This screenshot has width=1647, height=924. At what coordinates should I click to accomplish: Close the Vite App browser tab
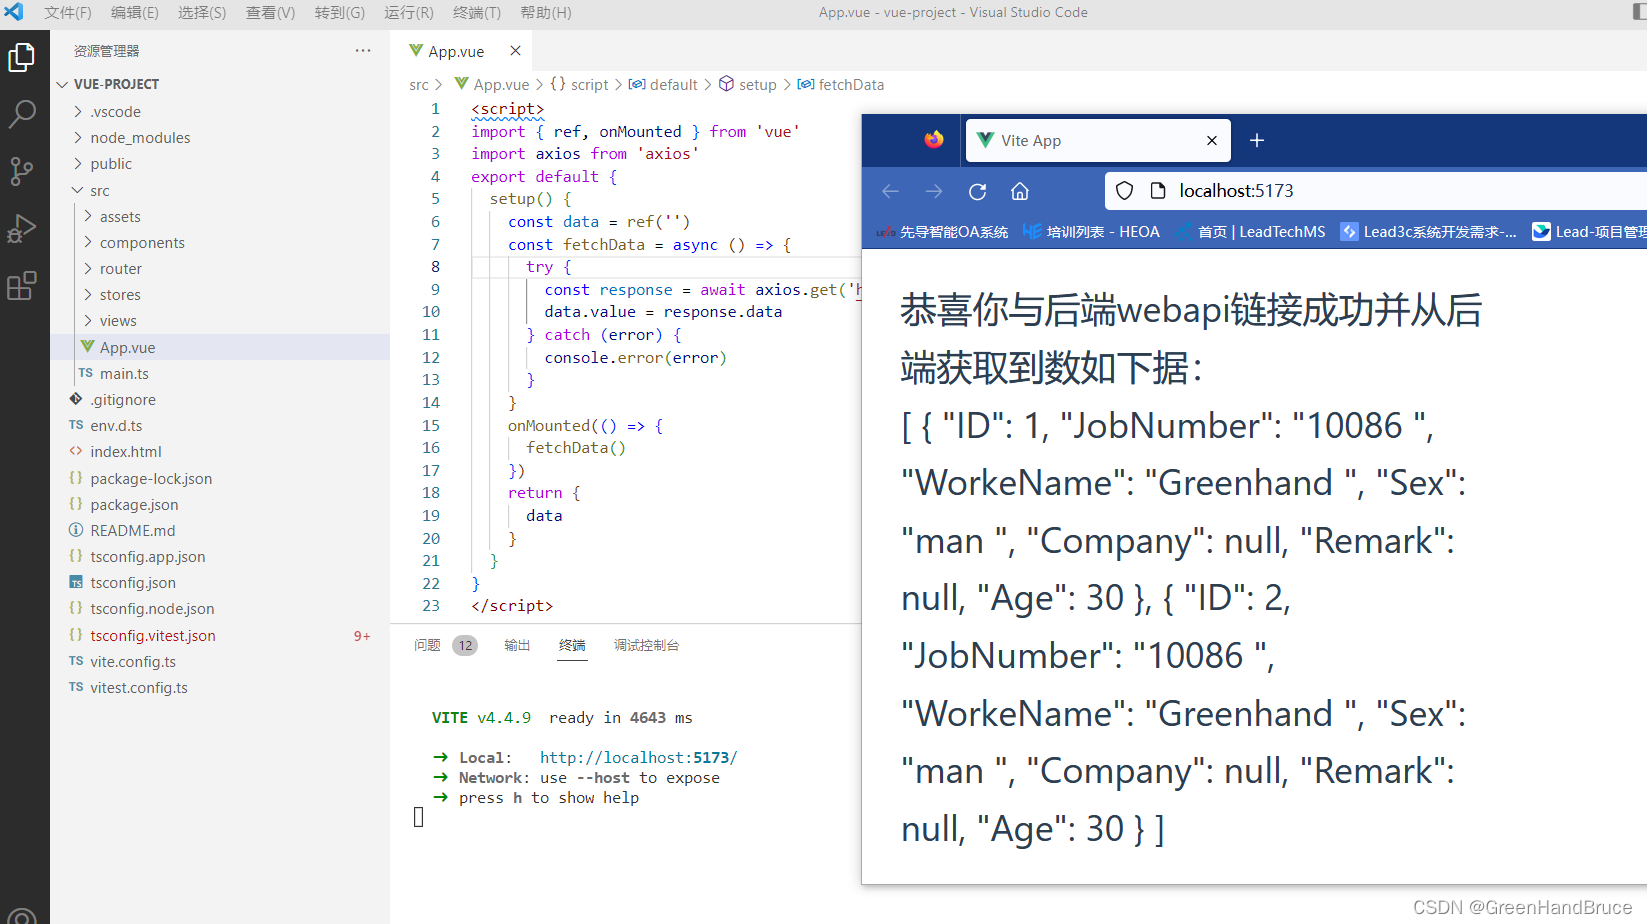pyautogui.click(x=1212, y=140)
